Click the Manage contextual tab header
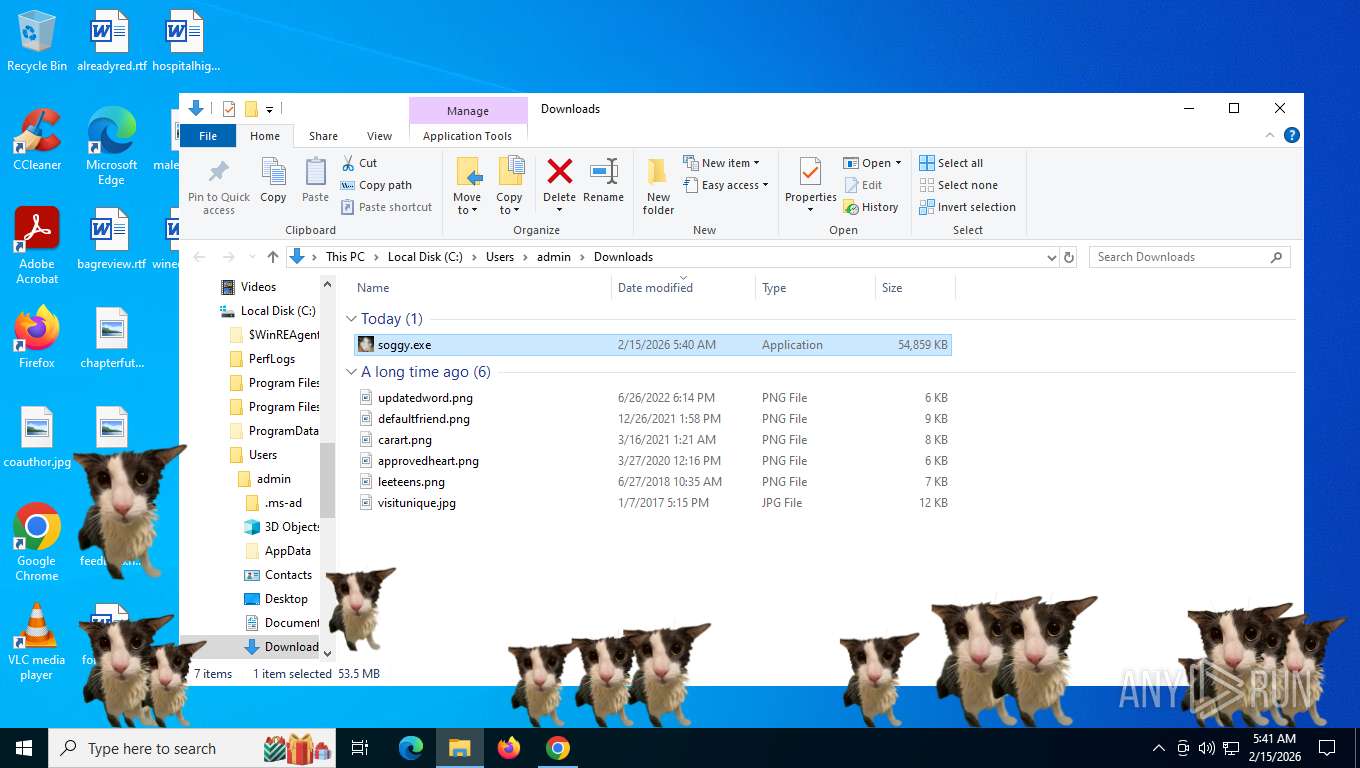This screenshot has height=768, width=1360. point(468,111)
